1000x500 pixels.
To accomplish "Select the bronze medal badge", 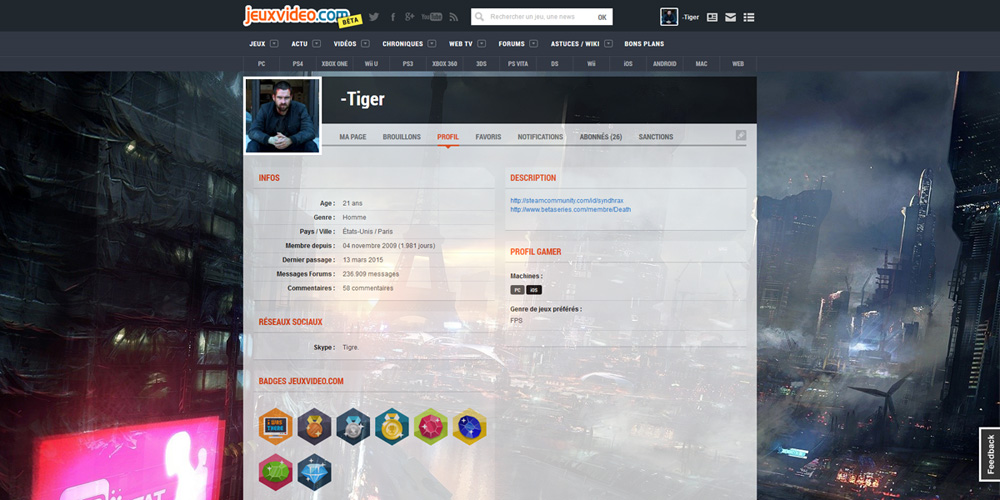I will pos(314,426).
